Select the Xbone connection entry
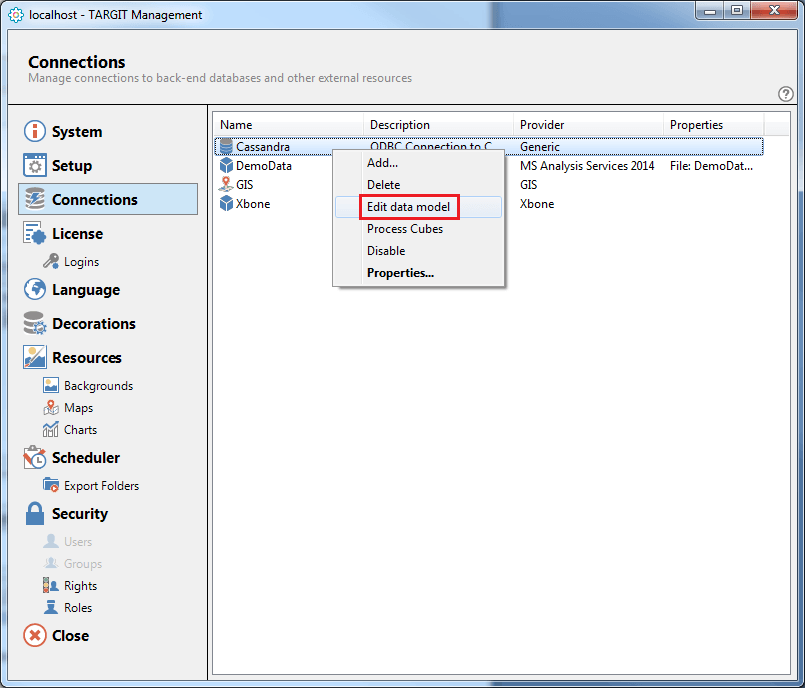 (252, 204)
